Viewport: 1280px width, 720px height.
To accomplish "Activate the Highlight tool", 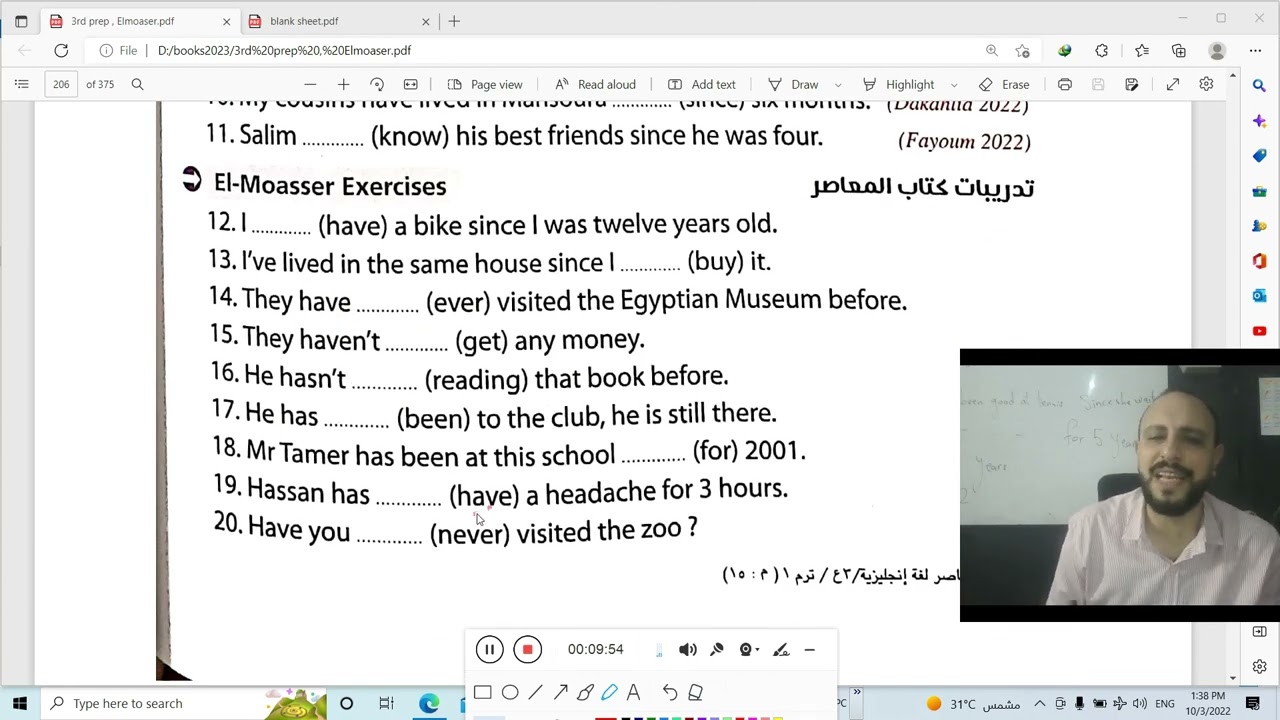I will click(x=898, y=85).
